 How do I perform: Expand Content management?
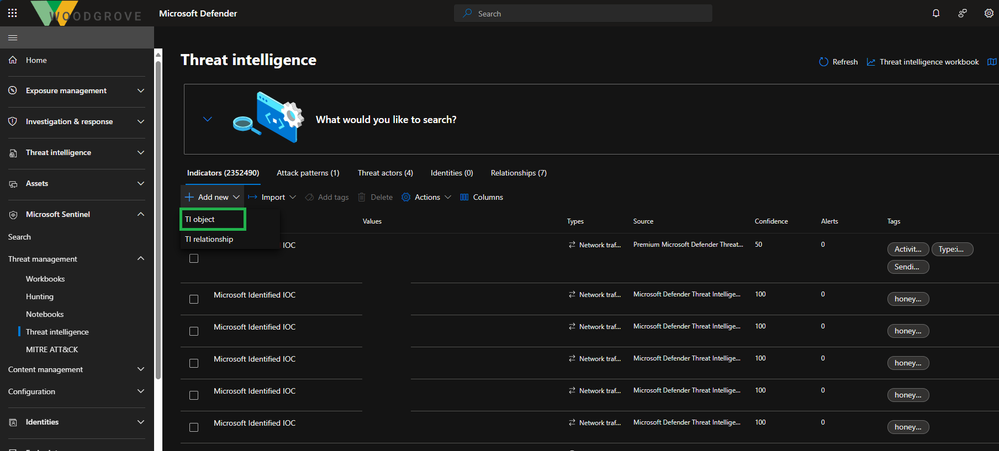point(141,369)
